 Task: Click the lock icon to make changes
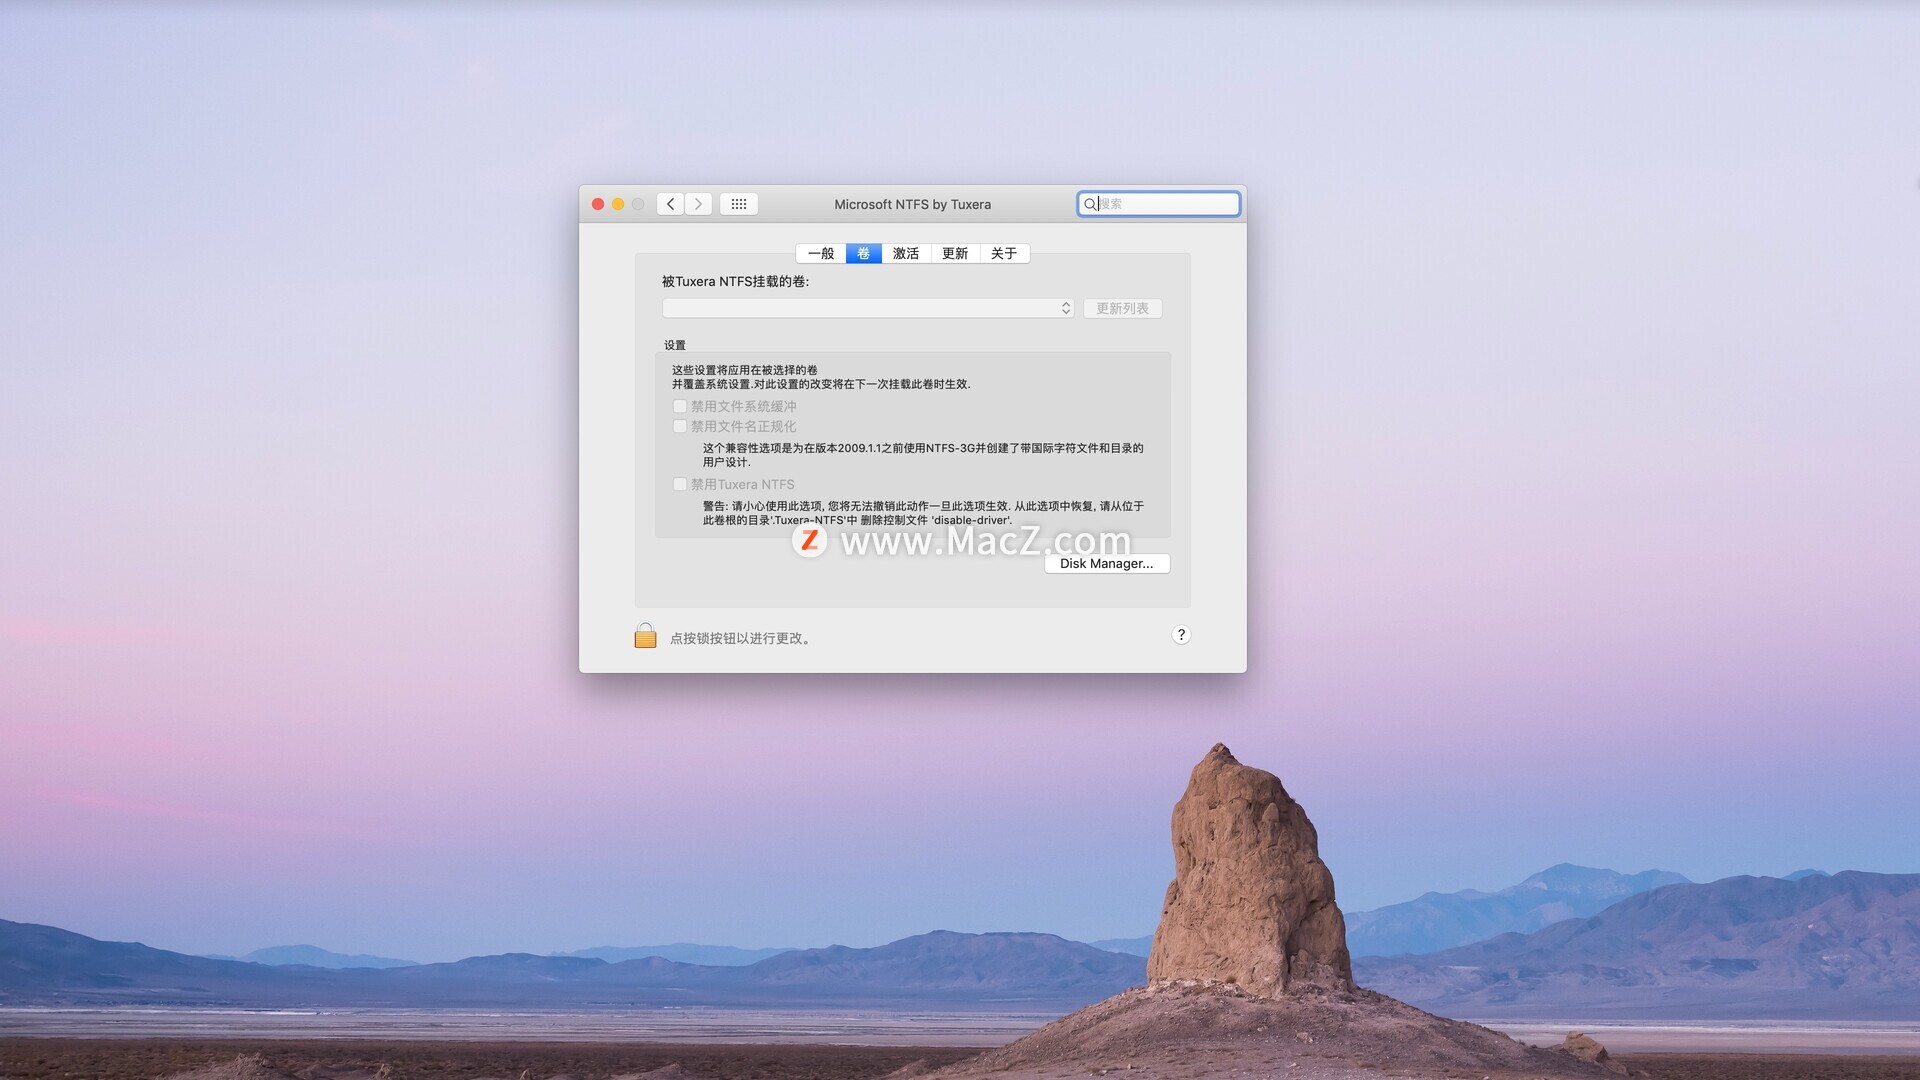click(x=645, y=636)
